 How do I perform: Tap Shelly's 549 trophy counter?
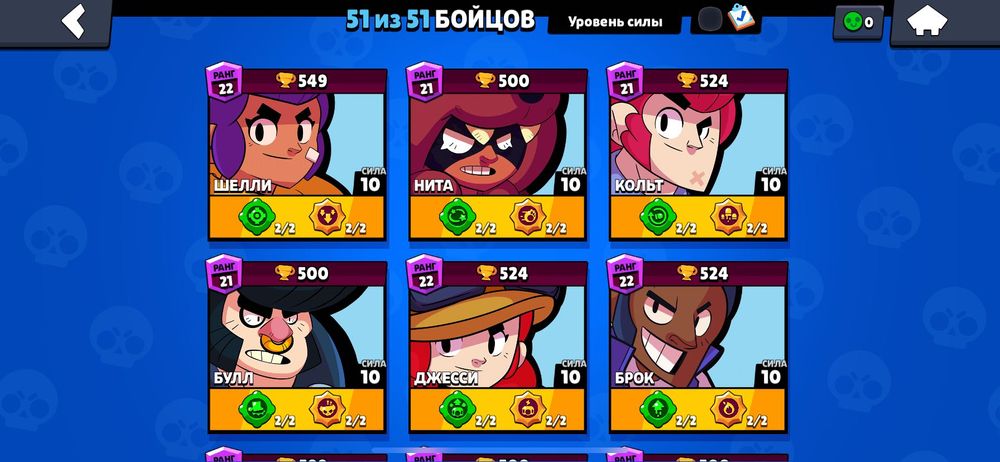[302, 80]
